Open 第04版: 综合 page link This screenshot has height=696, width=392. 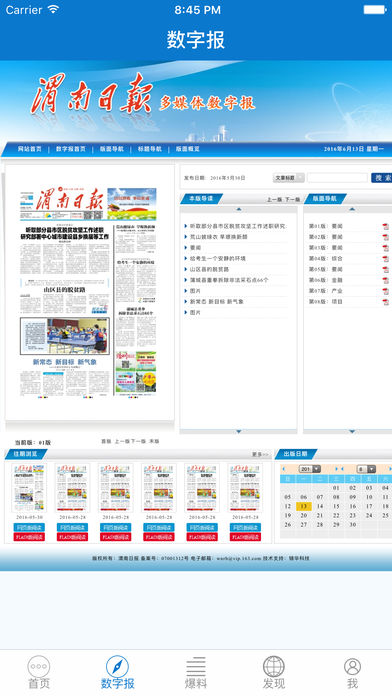tap(326, 258)
